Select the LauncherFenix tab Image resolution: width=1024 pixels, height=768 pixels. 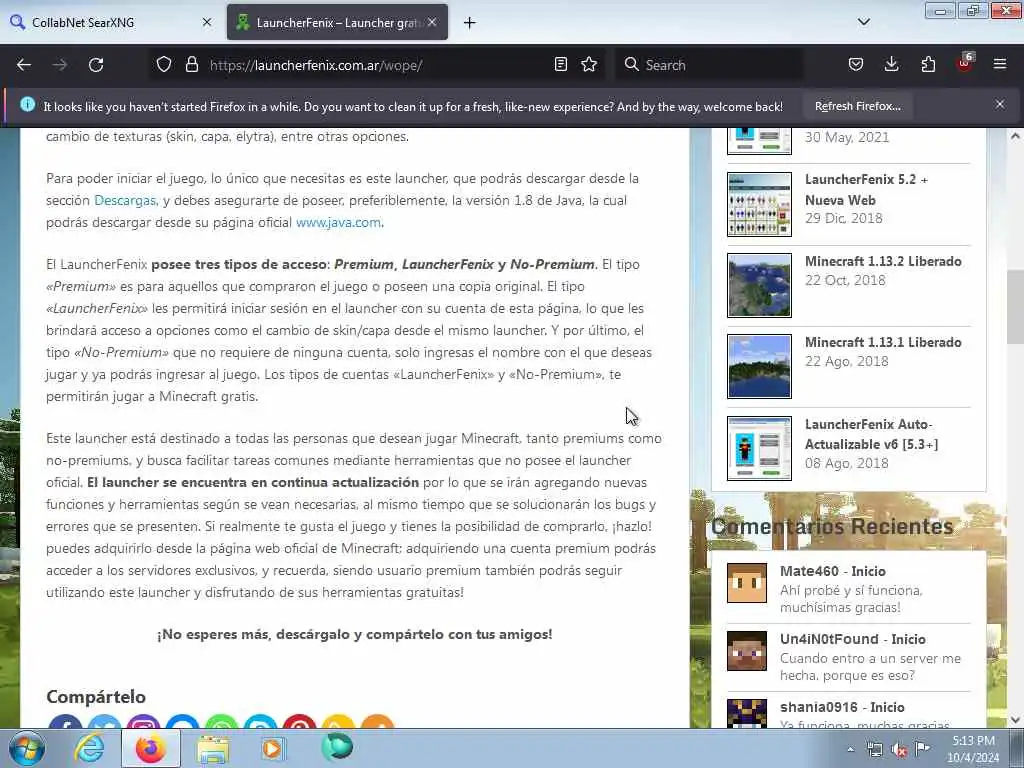[x=337, y=22]
